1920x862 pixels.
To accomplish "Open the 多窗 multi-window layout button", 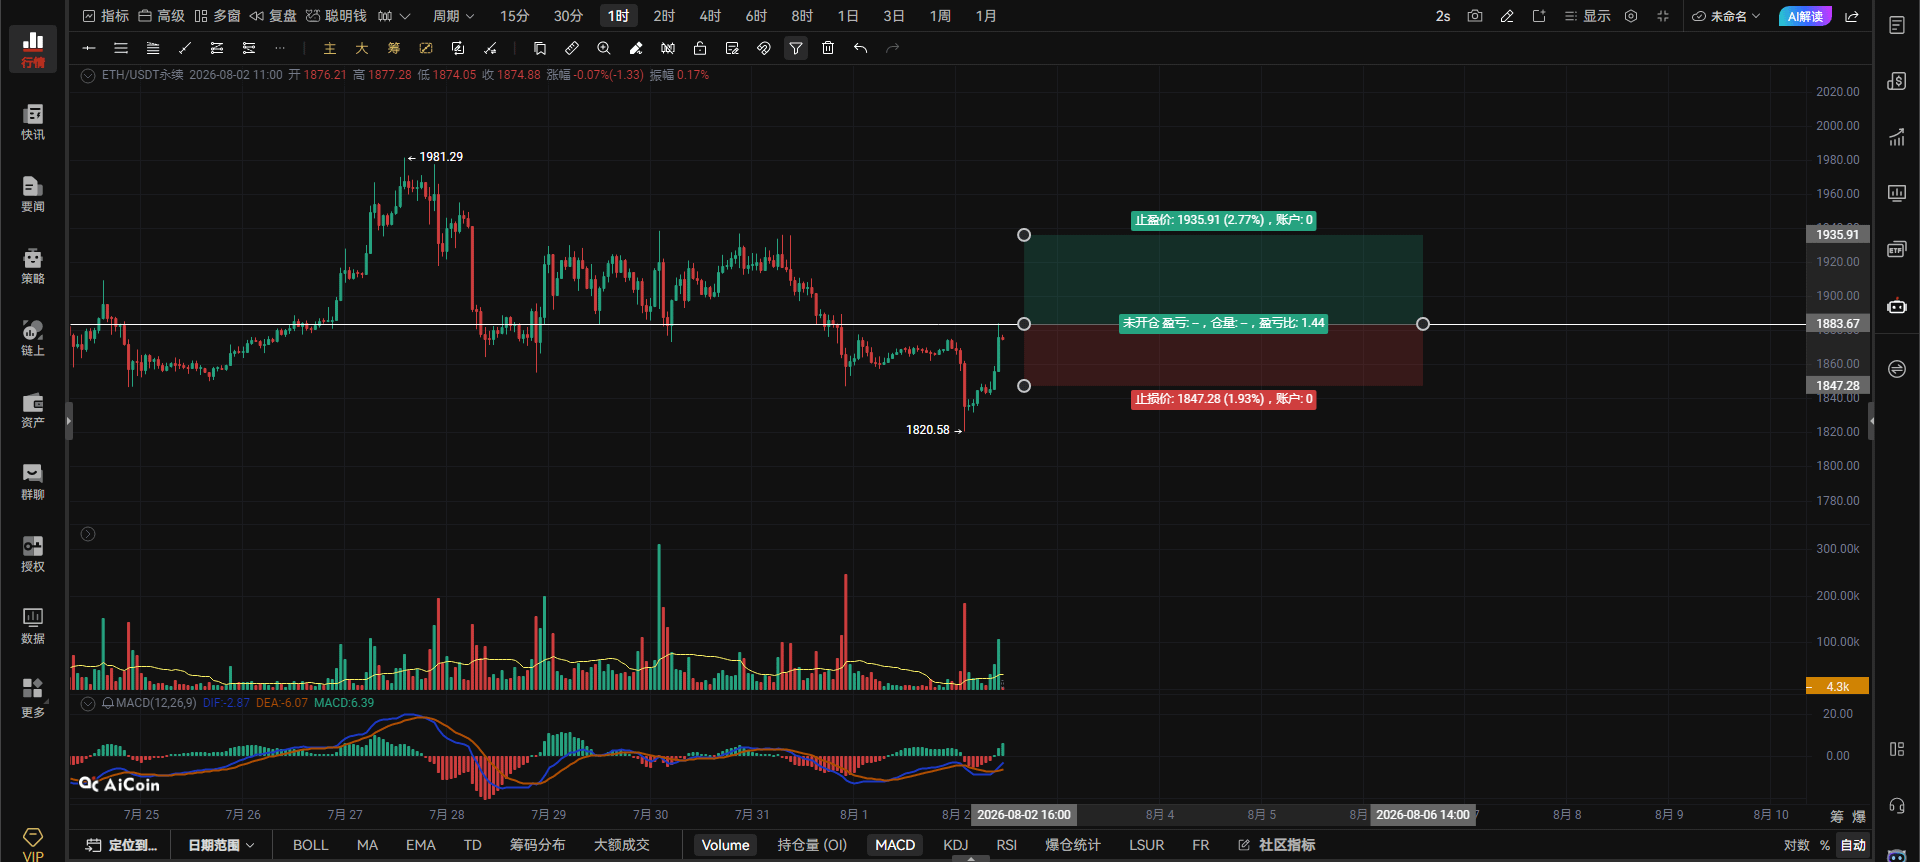I will (x=218, y=16).
